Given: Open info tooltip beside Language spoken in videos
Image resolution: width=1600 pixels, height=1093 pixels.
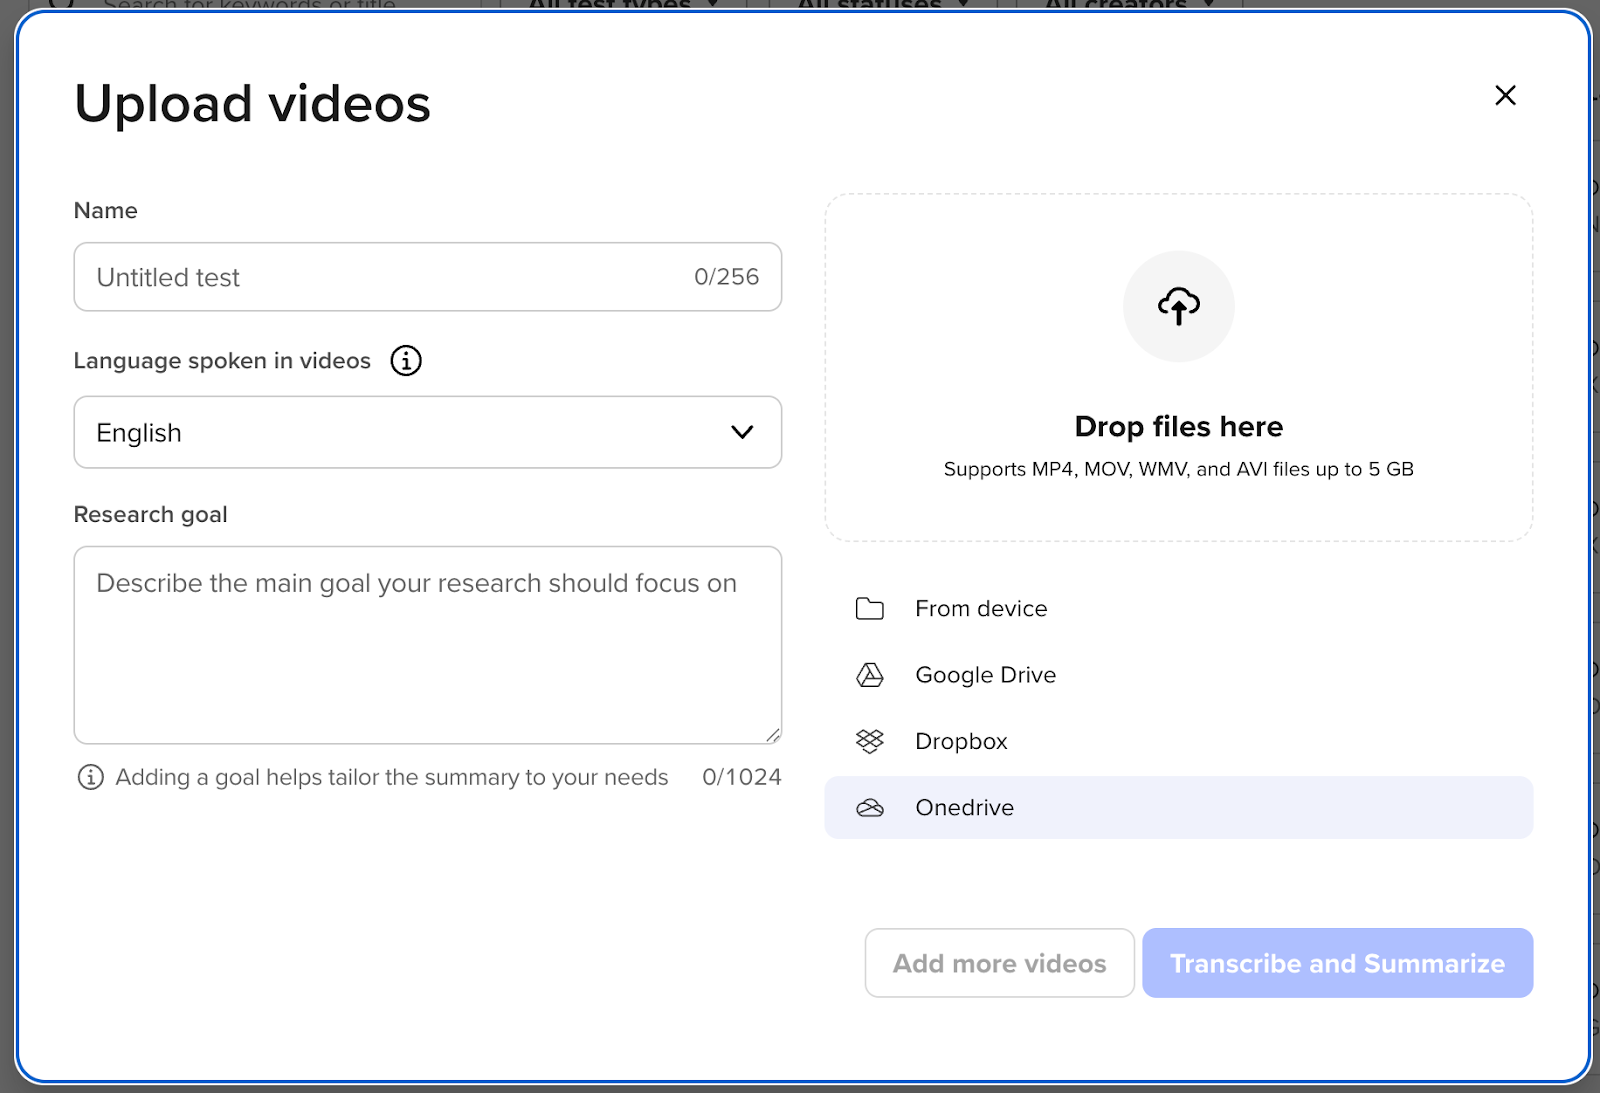Looking at the screenshot, I should (x=405, y=361).
